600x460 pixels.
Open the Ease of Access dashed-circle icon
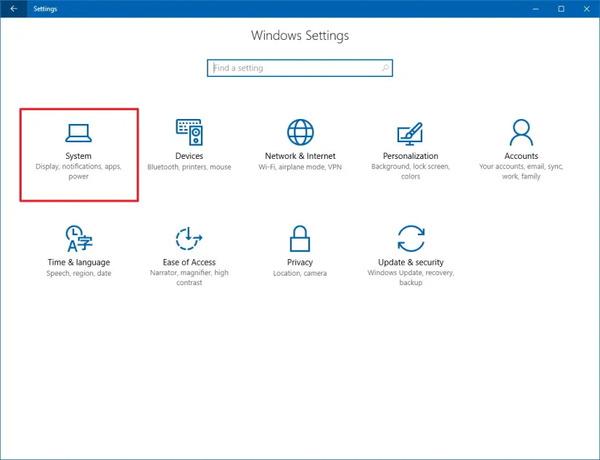pos(189,238)
